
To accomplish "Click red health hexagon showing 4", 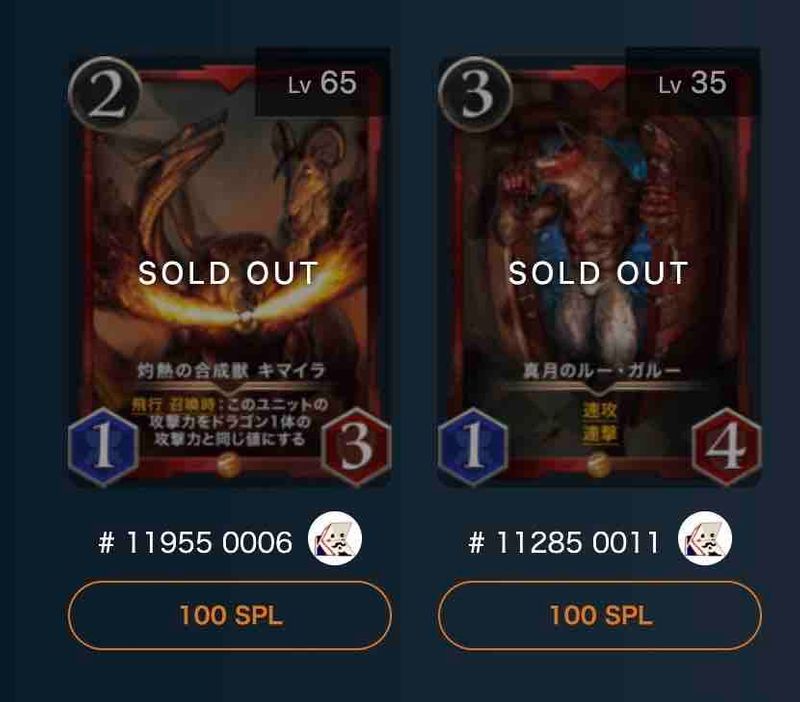I will click(727, 446).
